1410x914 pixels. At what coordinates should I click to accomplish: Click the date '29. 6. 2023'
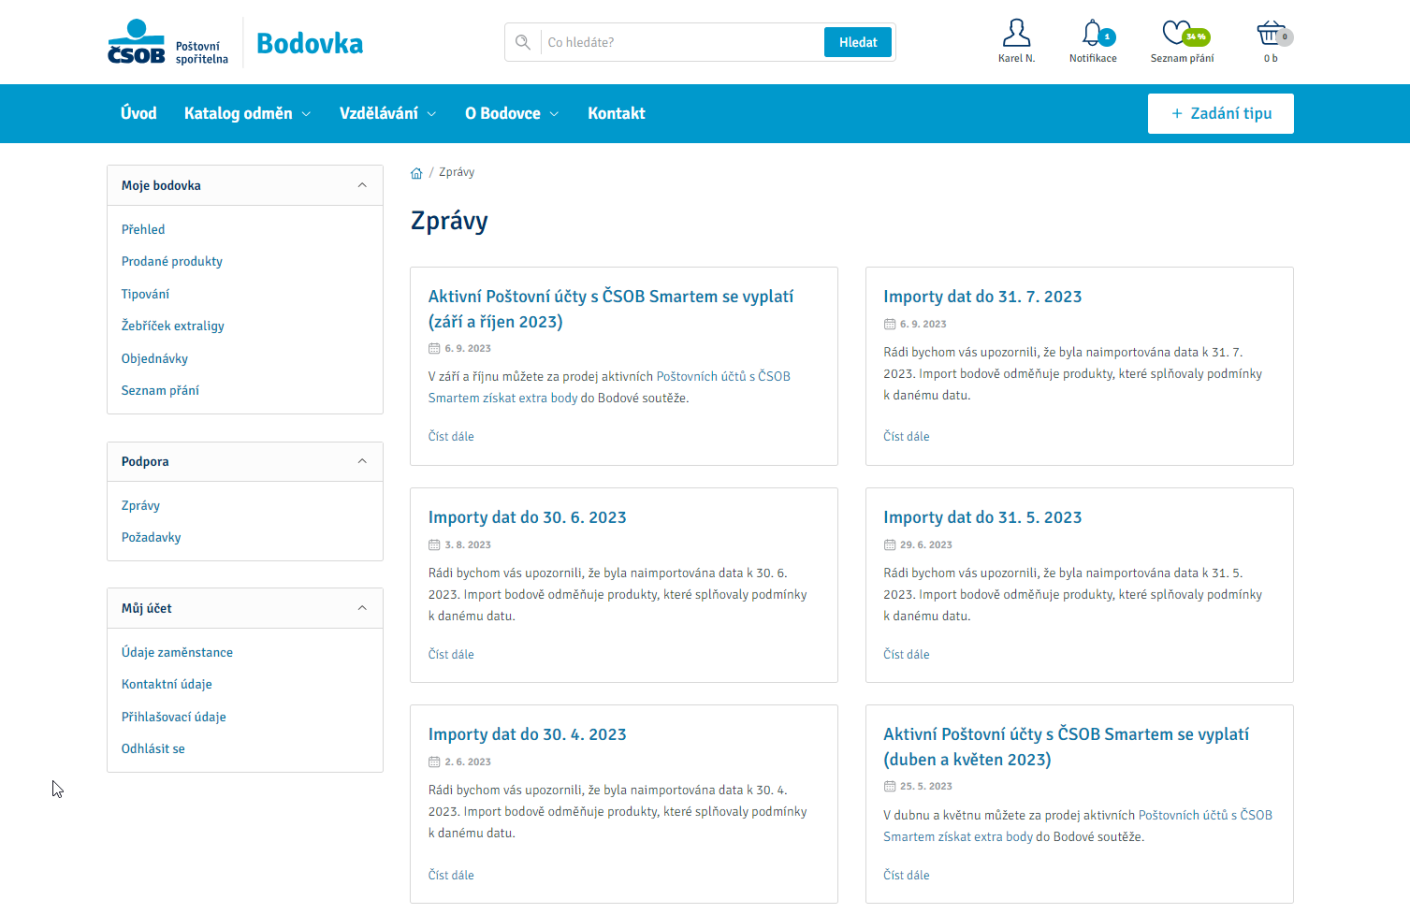coord(926,545)
